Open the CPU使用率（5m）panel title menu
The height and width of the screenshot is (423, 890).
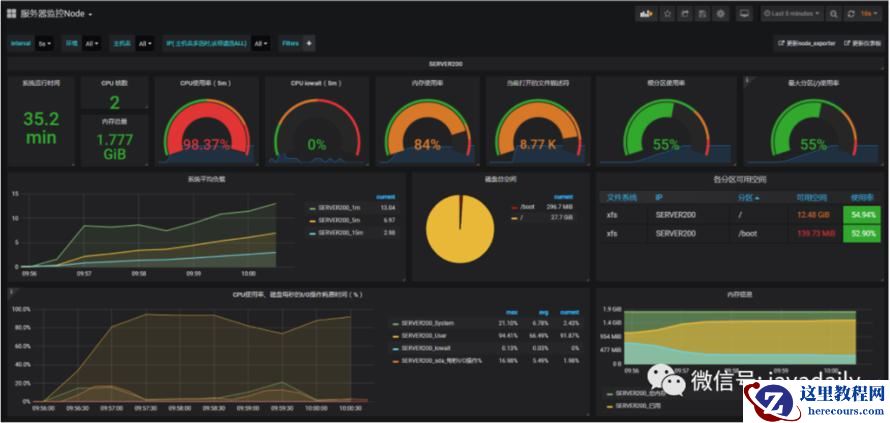click(205, 83)
